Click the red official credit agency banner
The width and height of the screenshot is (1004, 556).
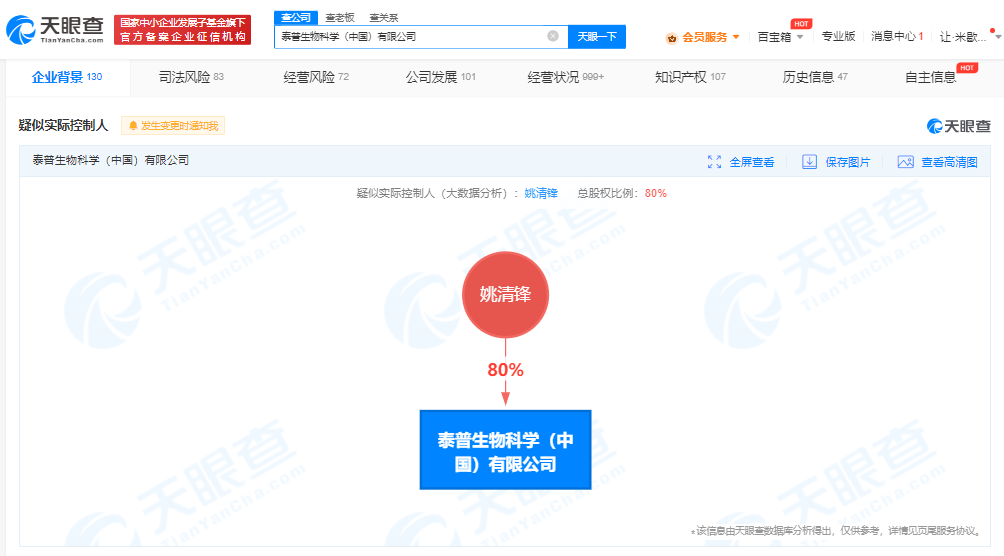click(x=182, y=30)
